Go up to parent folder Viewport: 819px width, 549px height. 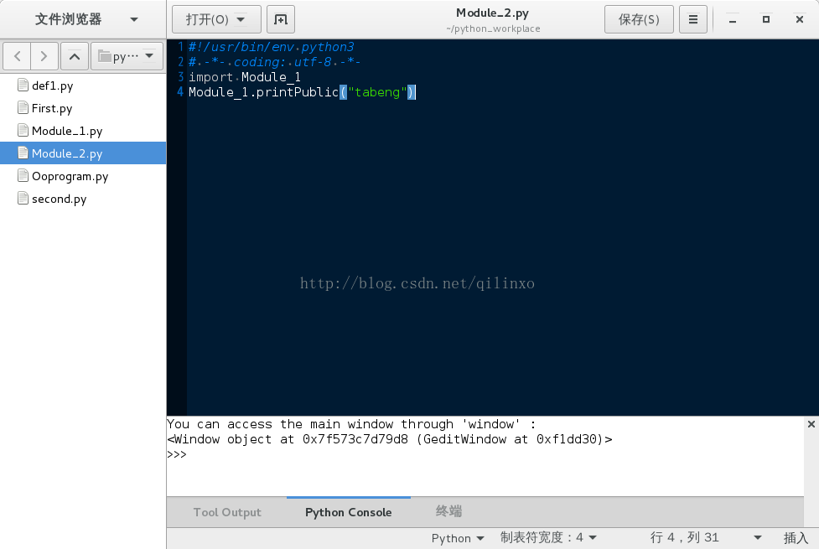(75, 56)
